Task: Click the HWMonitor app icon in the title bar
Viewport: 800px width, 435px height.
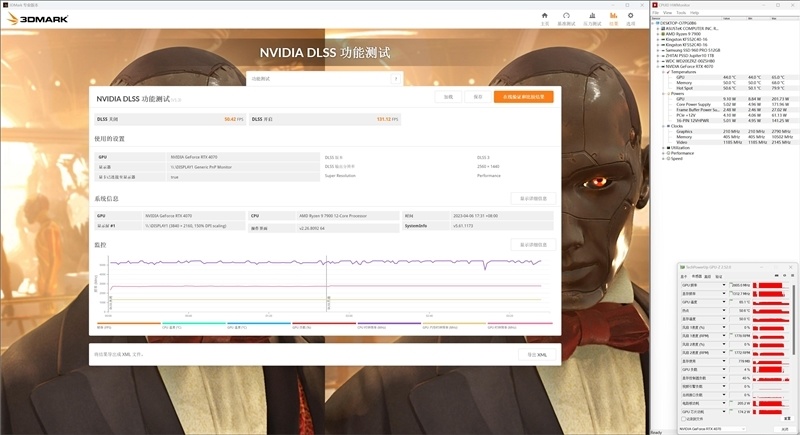Action: click(x=655, y=5)
